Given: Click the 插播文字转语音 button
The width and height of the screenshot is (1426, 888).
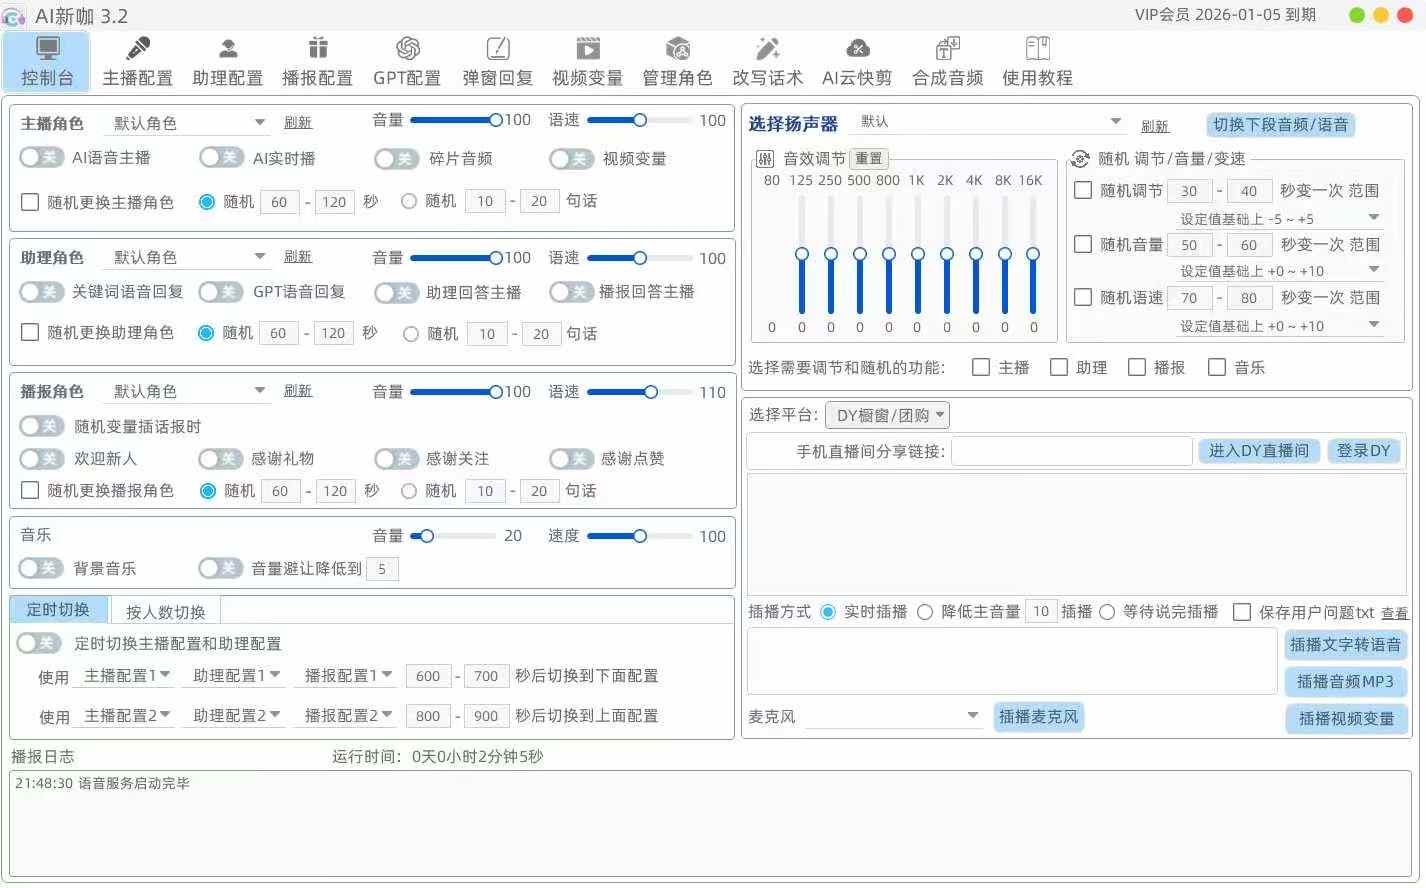Looking at the screenshot, I should pos(1345,645).
